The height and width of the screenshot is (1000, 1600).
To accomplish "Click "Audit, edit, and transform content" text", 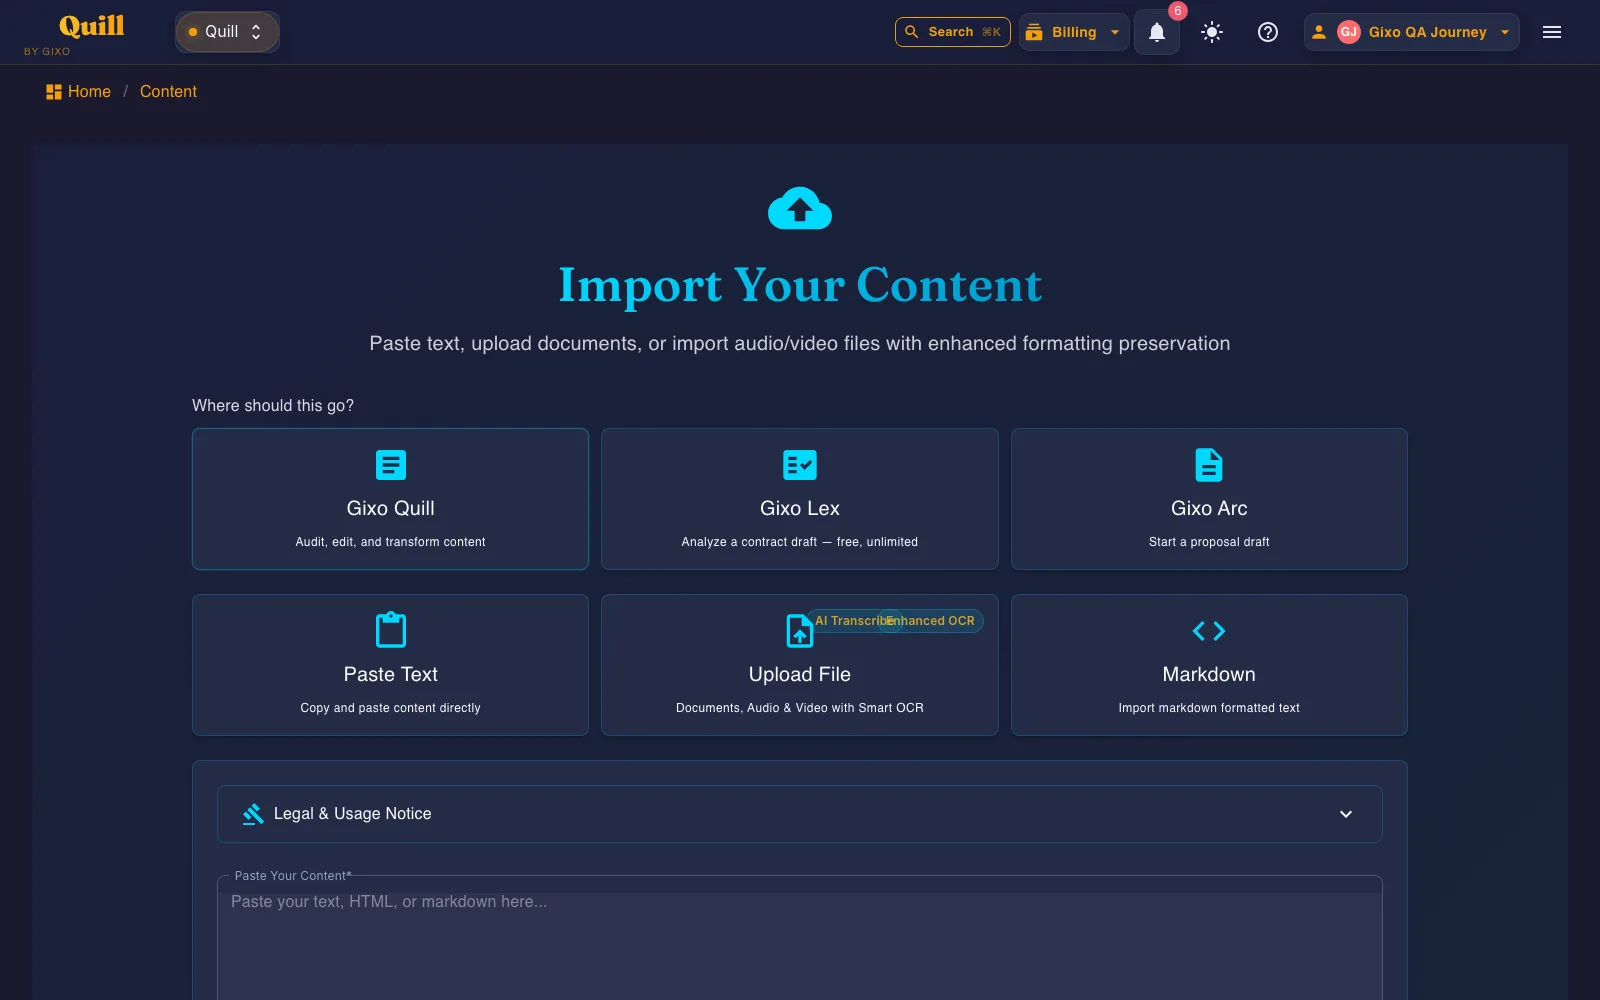I will [390, 542].
